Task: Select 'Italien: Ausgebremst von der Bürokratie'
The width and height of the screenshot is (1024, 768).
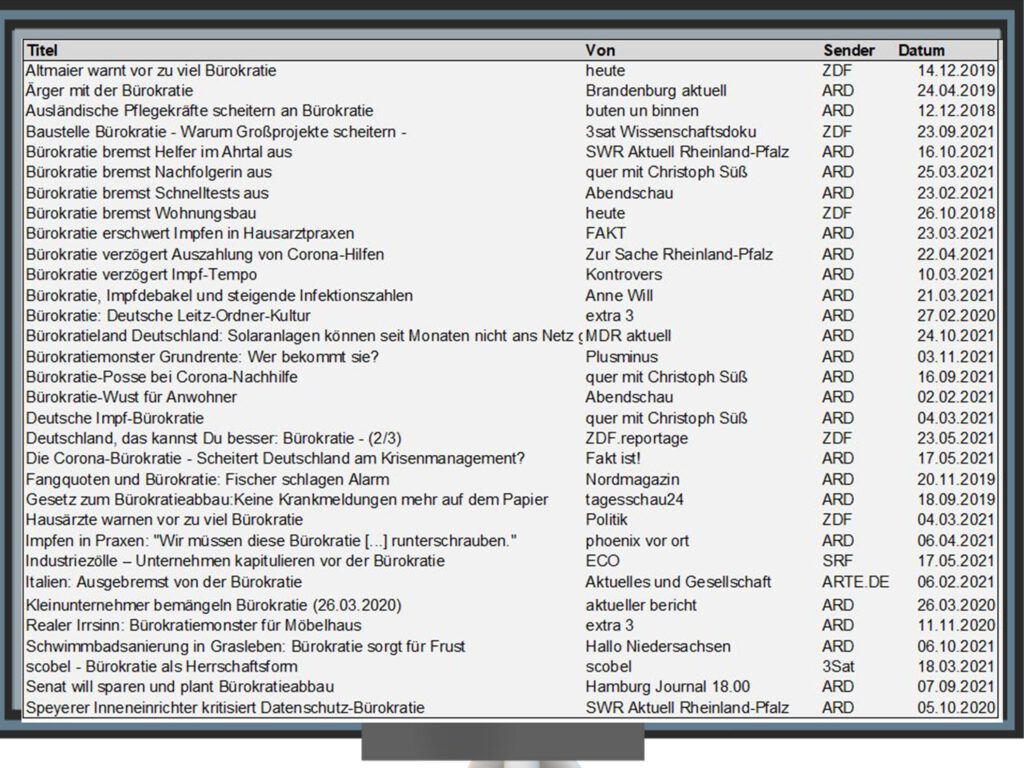Action: pos(511,583)
